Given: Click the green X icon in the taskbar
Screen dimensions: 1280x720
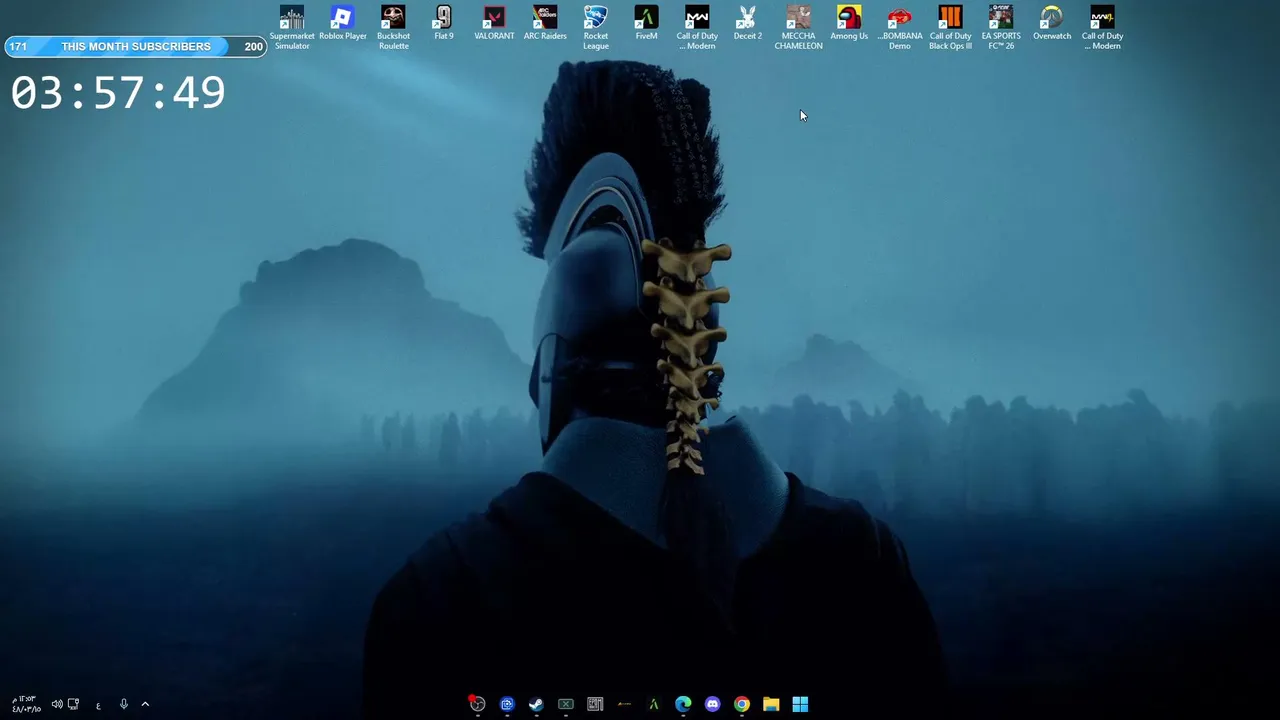Looking at the screenshot, I should pyautogui.click(x=565, y=704).
